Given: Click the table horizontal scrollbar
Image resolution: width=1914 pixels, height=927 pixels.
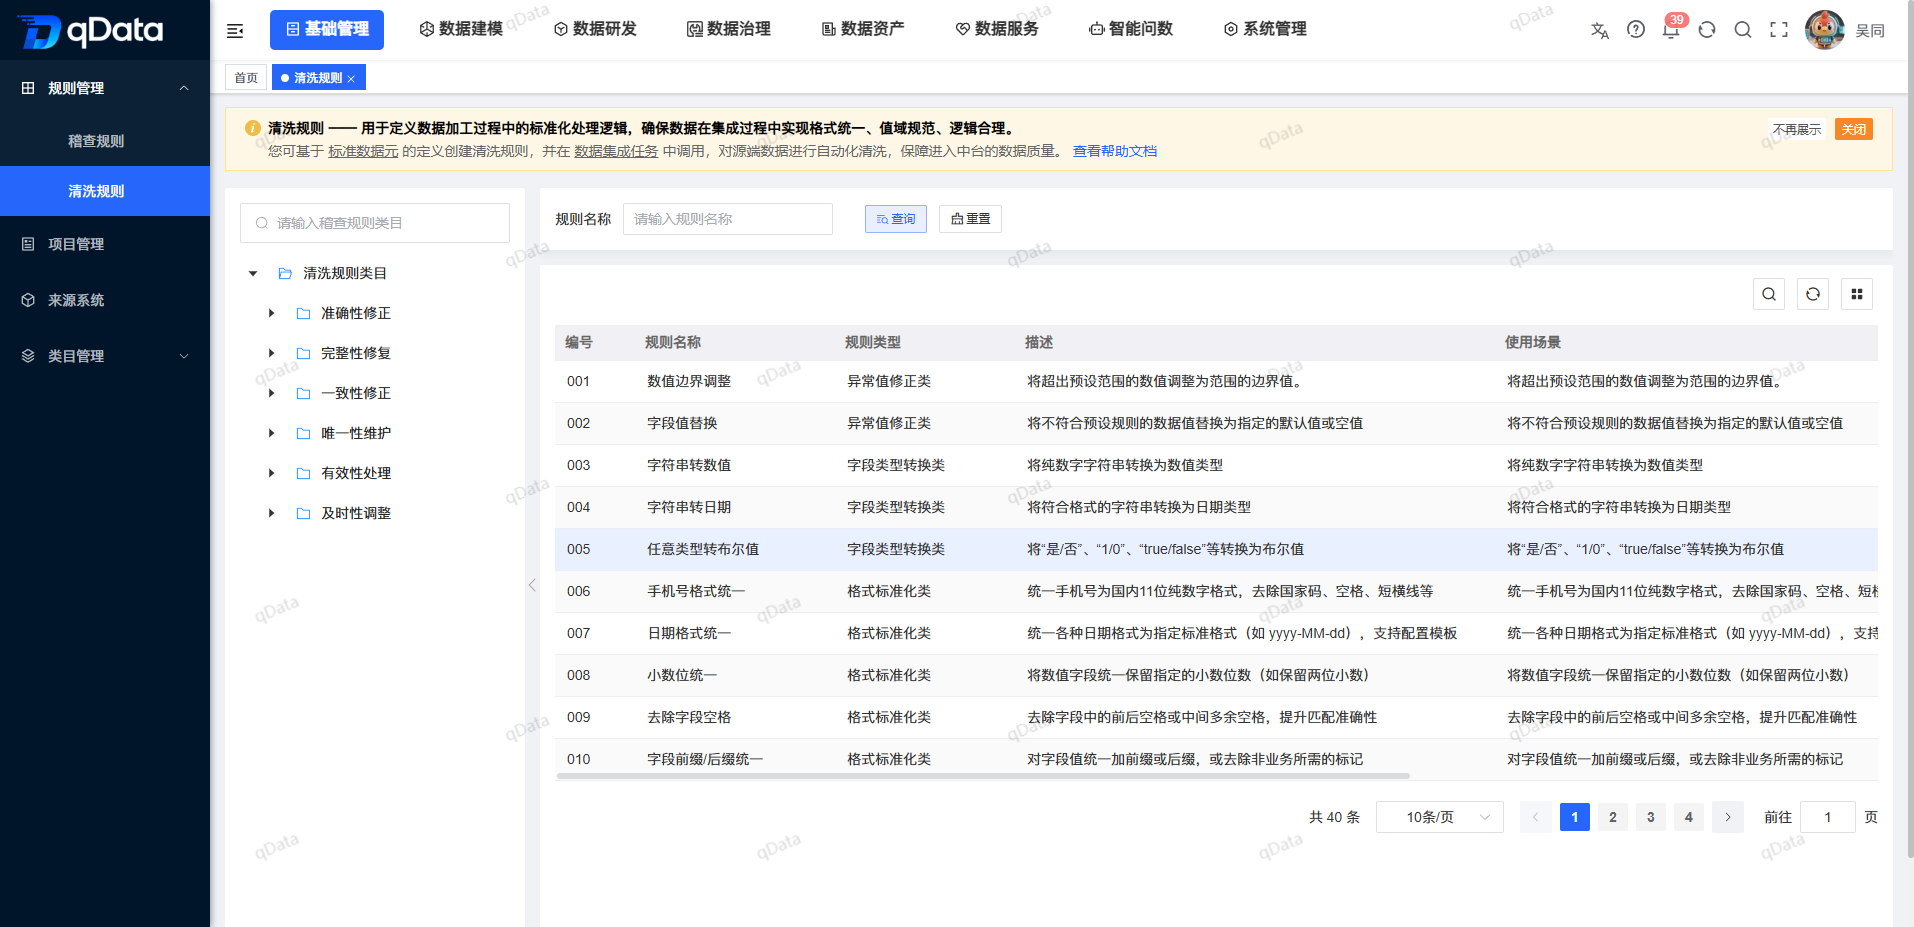Looking at the screenshot, I should click(x=983, y=776).
